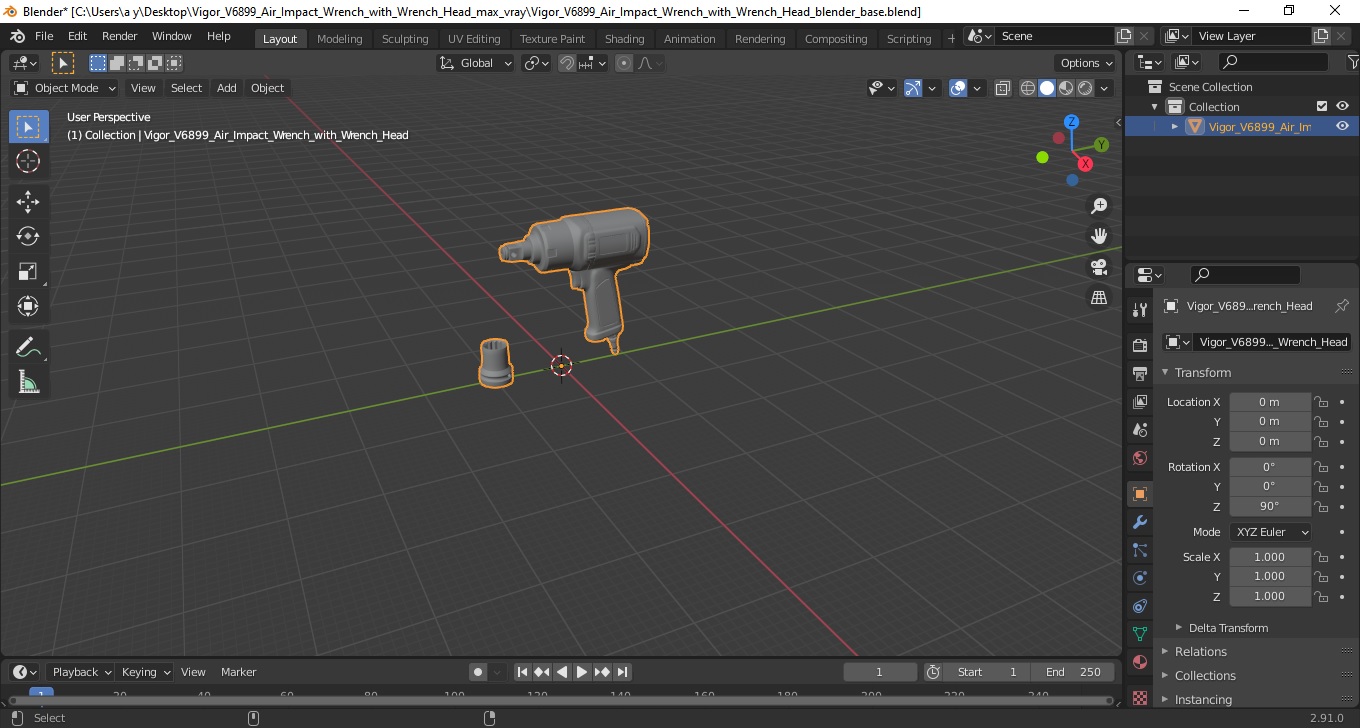Jump to the timeline end frame button
Screen dimensions: 1360x728
[622, 672]
